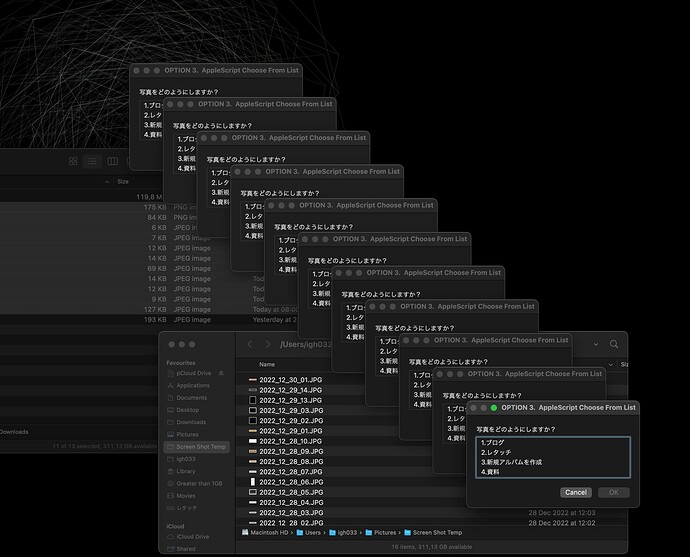Select file 2022_12_29_01.JPG
The image size is (690, 557).
(290, 431)
